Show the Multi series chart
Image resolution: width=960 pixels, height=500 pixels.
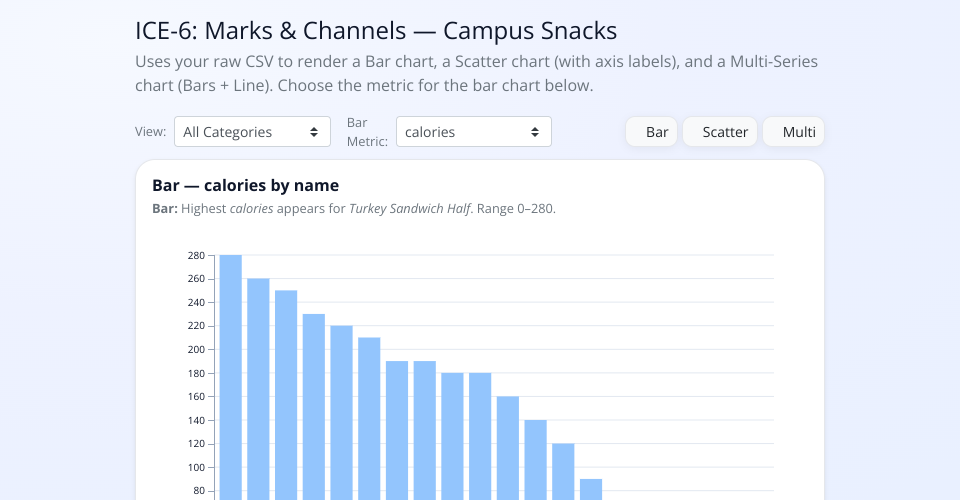click(793, 132)
